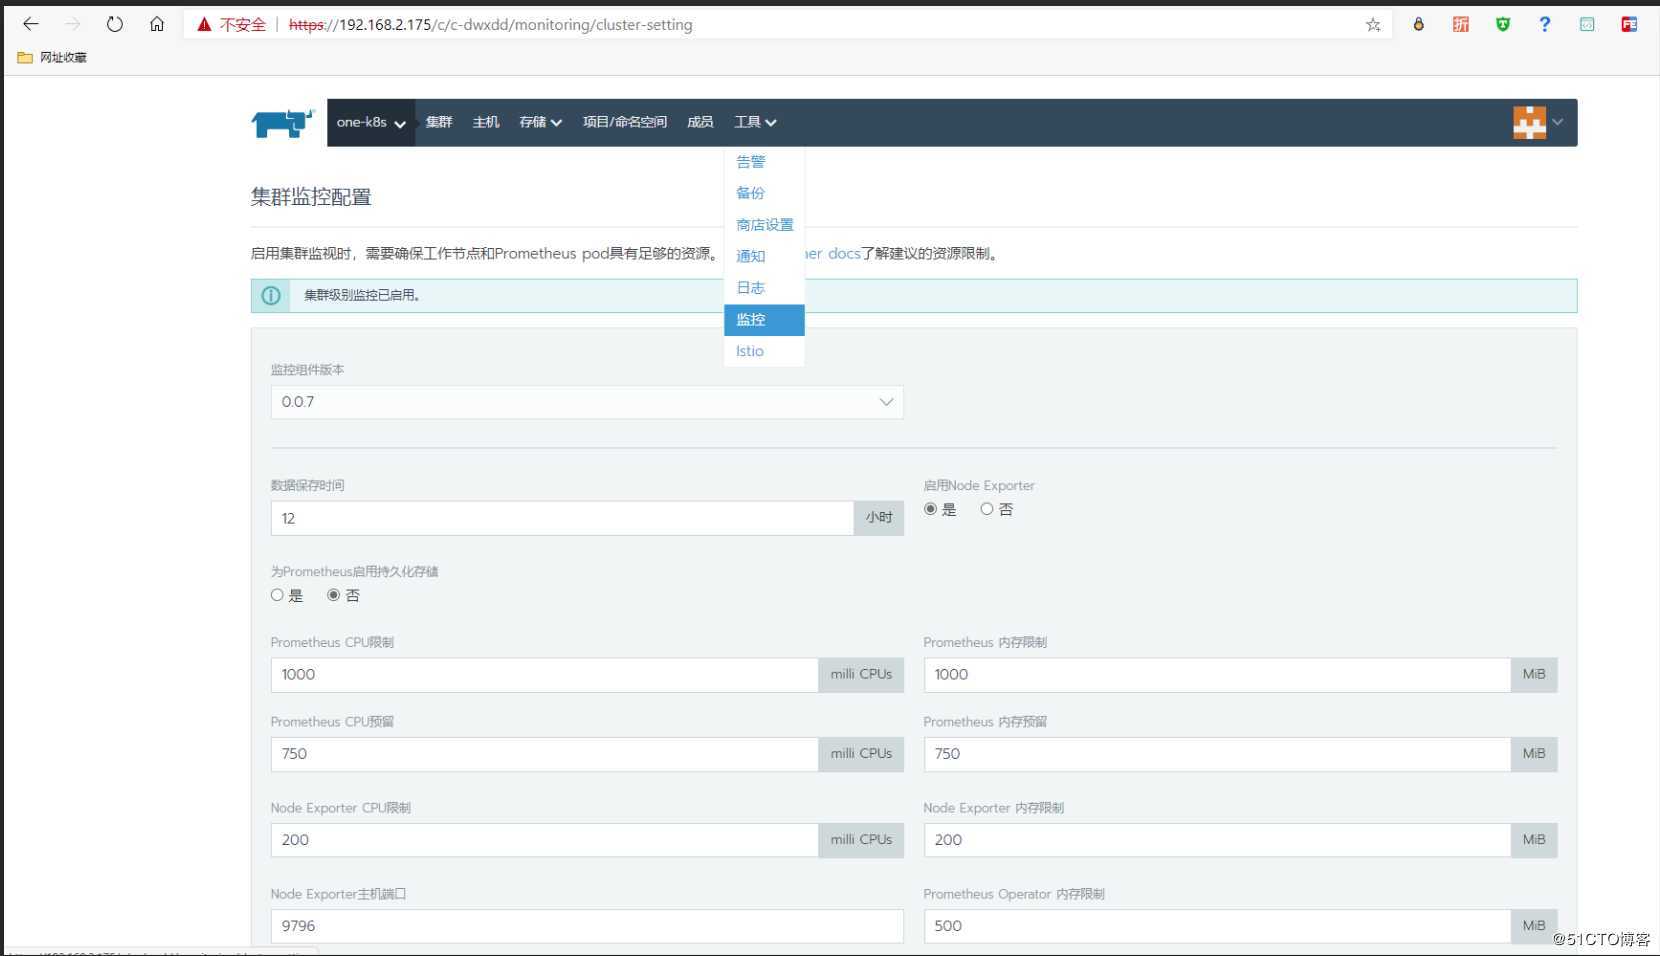This screenshot has height=956, width=1660.
Task: Click the red not-secure warning triangle
Action: (x=204, y=24)
